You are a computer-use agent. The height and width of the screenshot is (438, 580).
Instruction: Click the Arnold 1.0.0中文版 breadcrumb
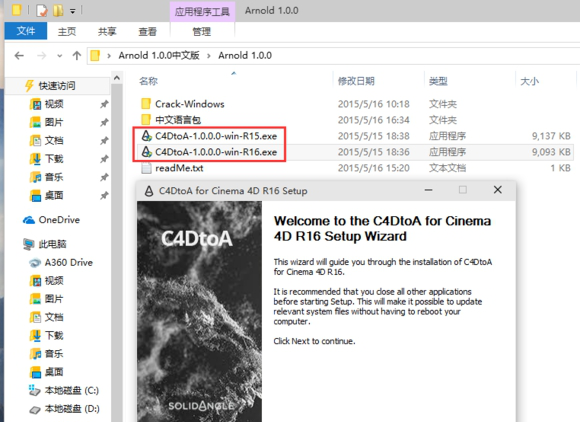(x=159, y=55)
